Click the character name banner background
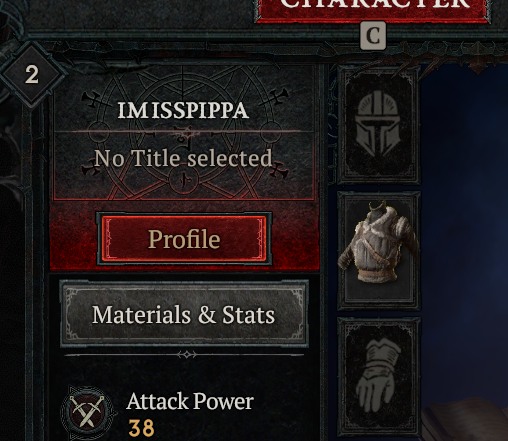Screen dimensions: 508x441 coord(184,133)
